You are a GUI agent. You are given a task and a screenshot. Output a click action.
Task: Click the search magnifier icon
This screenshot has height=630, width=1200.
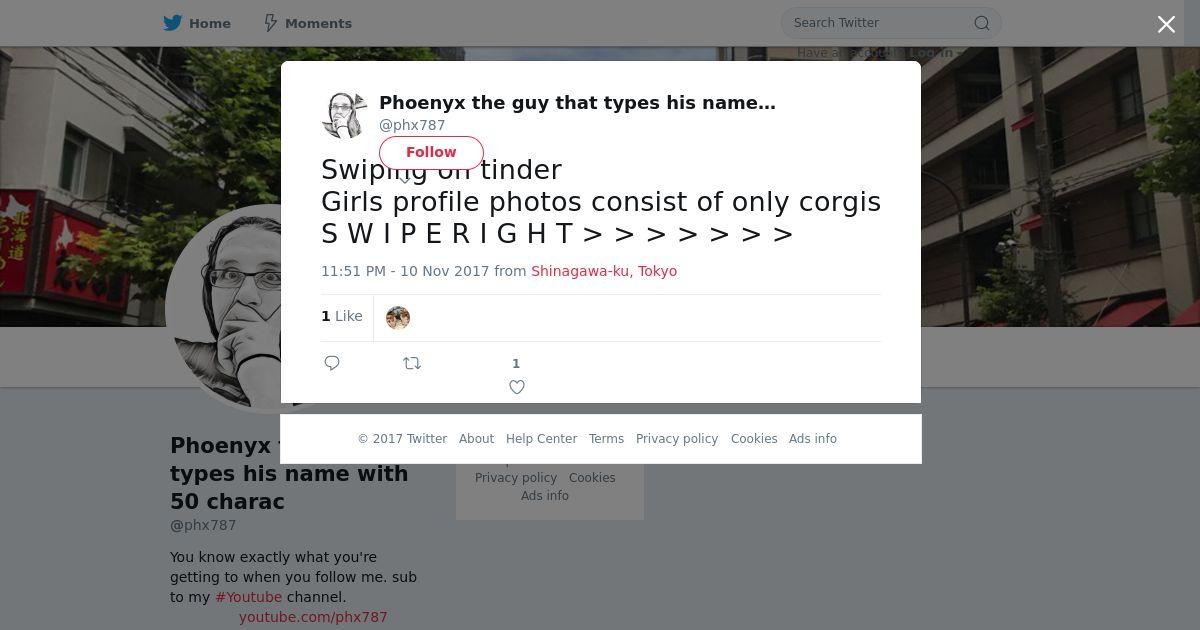pyautogui.click(x=981, y=23)
